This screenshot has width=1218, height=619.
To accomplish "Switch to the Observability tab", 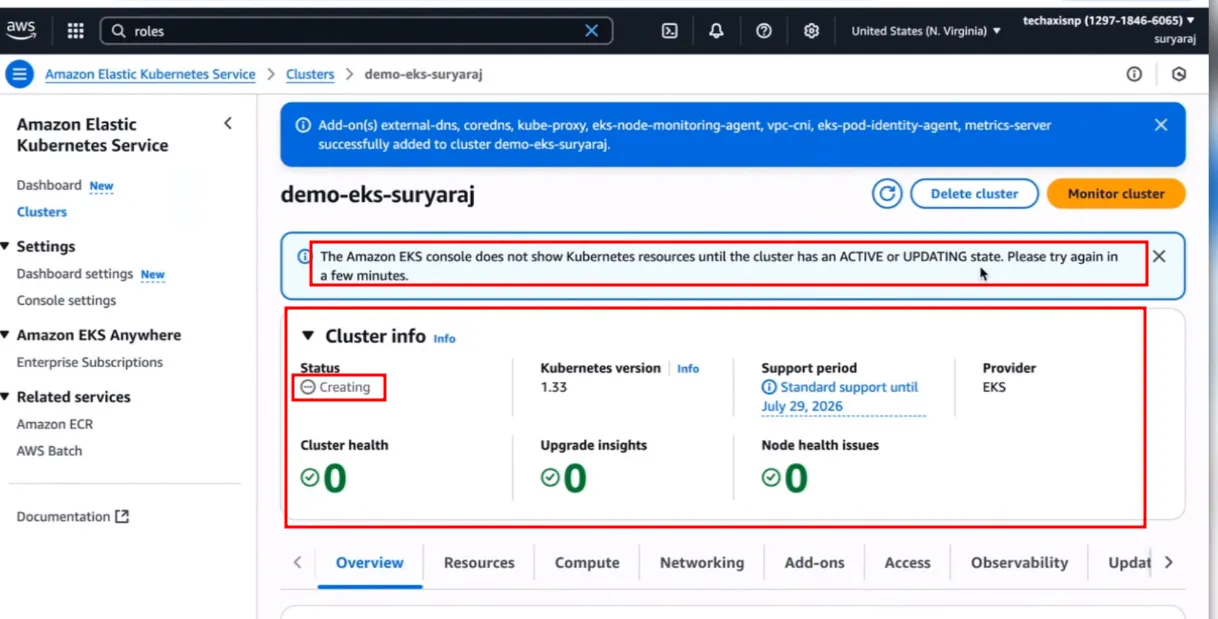I will (1019, 563).
